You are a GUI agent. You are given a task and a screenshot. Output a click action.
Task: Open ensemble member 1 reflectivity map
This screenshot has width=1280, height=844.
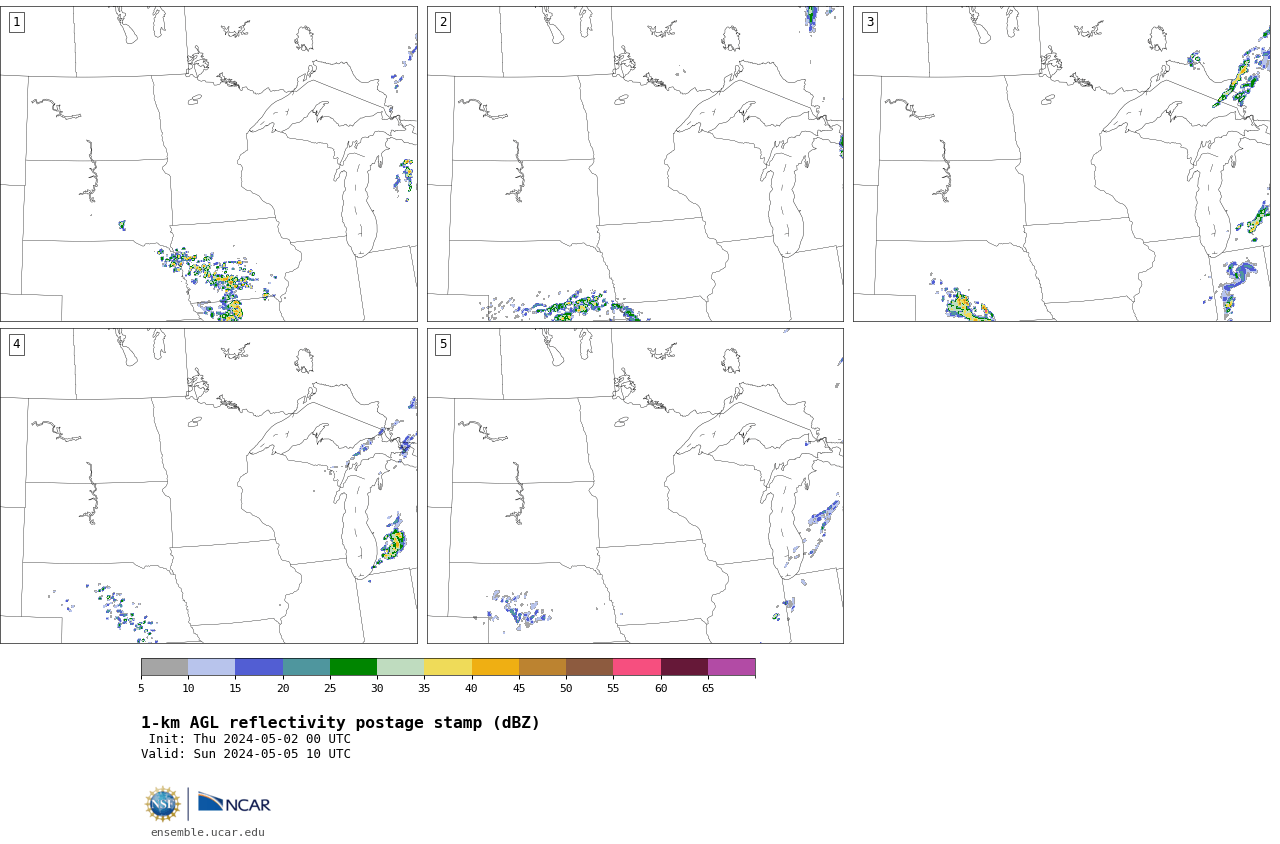pyautogui.click(x=209, y=164)
